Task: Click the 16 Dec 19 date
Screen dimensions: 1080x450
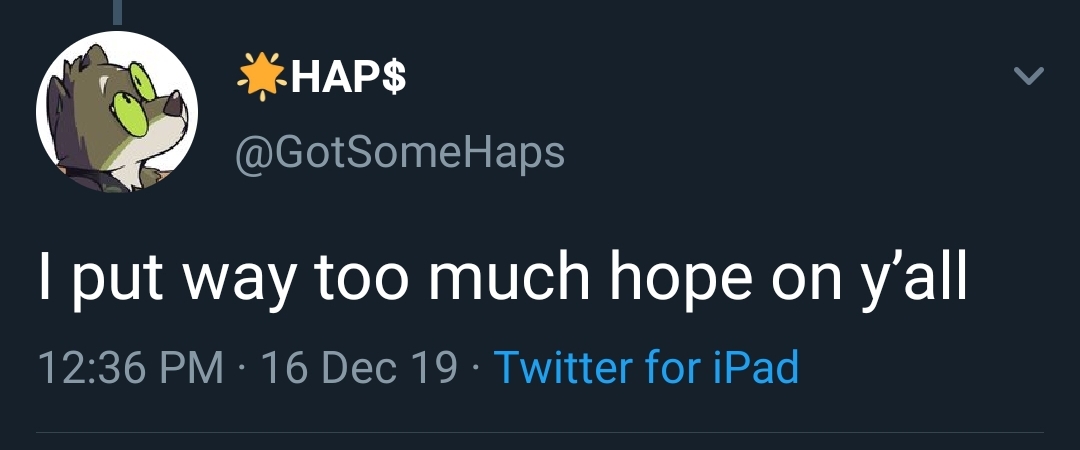Action: pyautogui.click(x=356, y=368)
